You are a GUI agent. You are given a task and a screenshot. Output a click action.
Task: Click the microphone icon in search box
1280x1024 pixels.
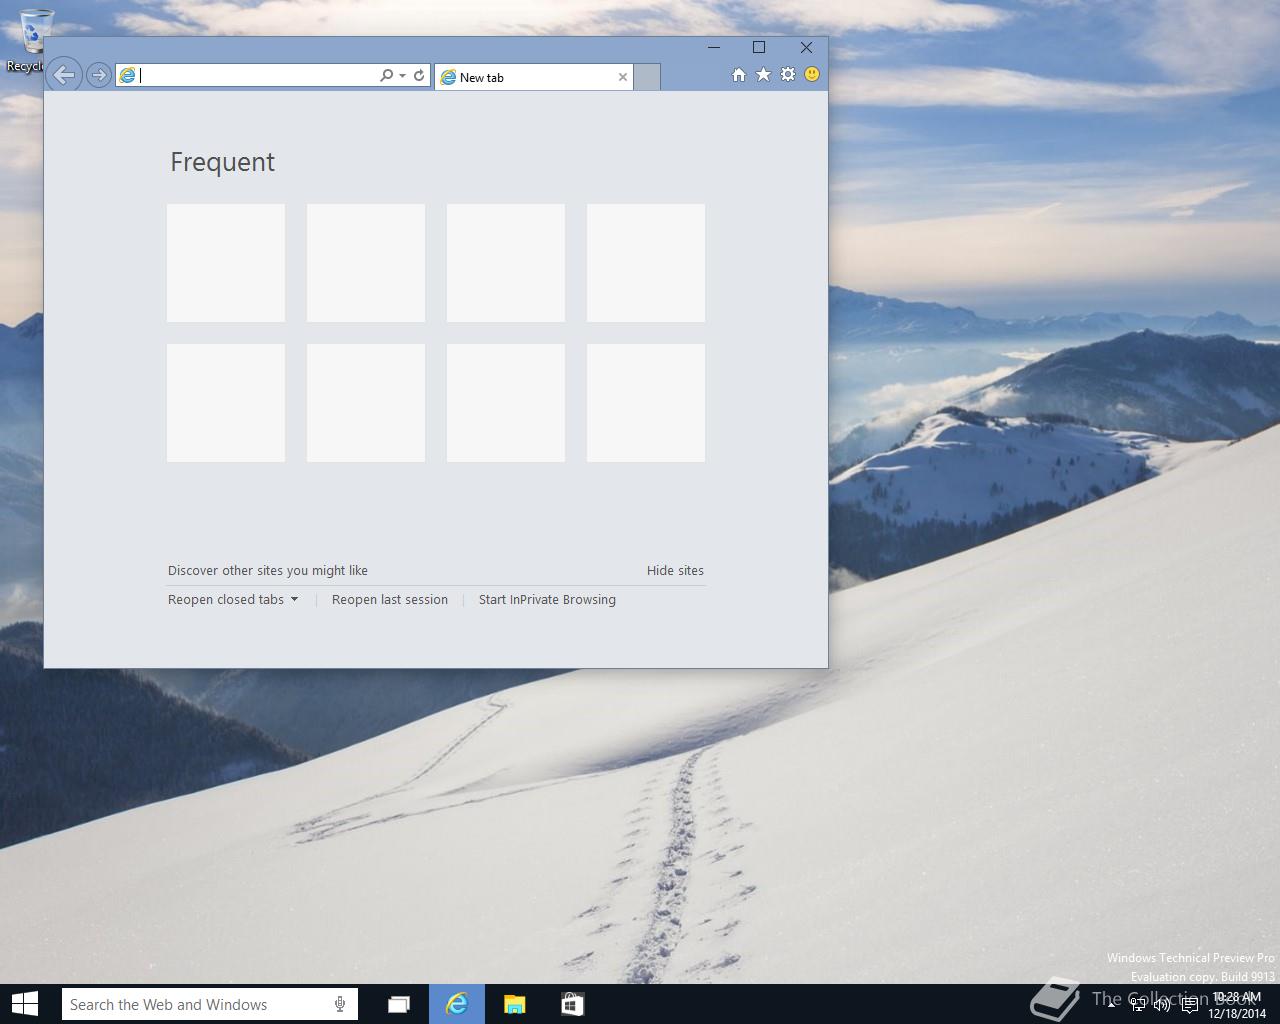tap(340, 1004)
